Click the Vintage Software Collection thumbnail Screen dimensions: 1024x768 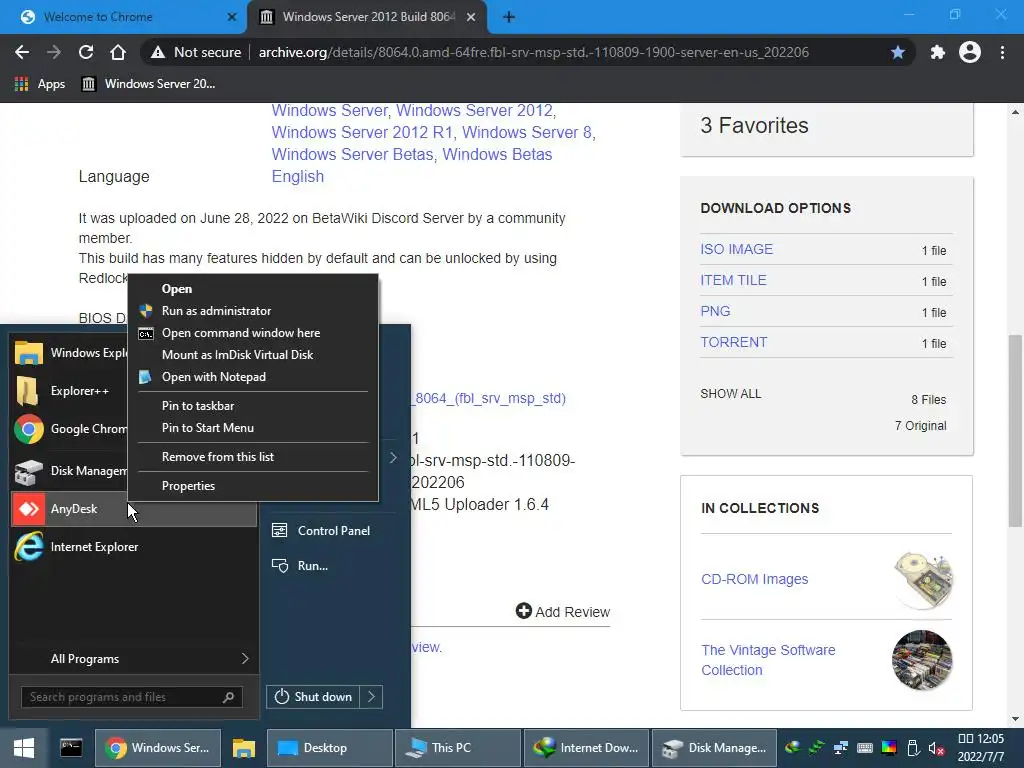(x=922, y=660)
